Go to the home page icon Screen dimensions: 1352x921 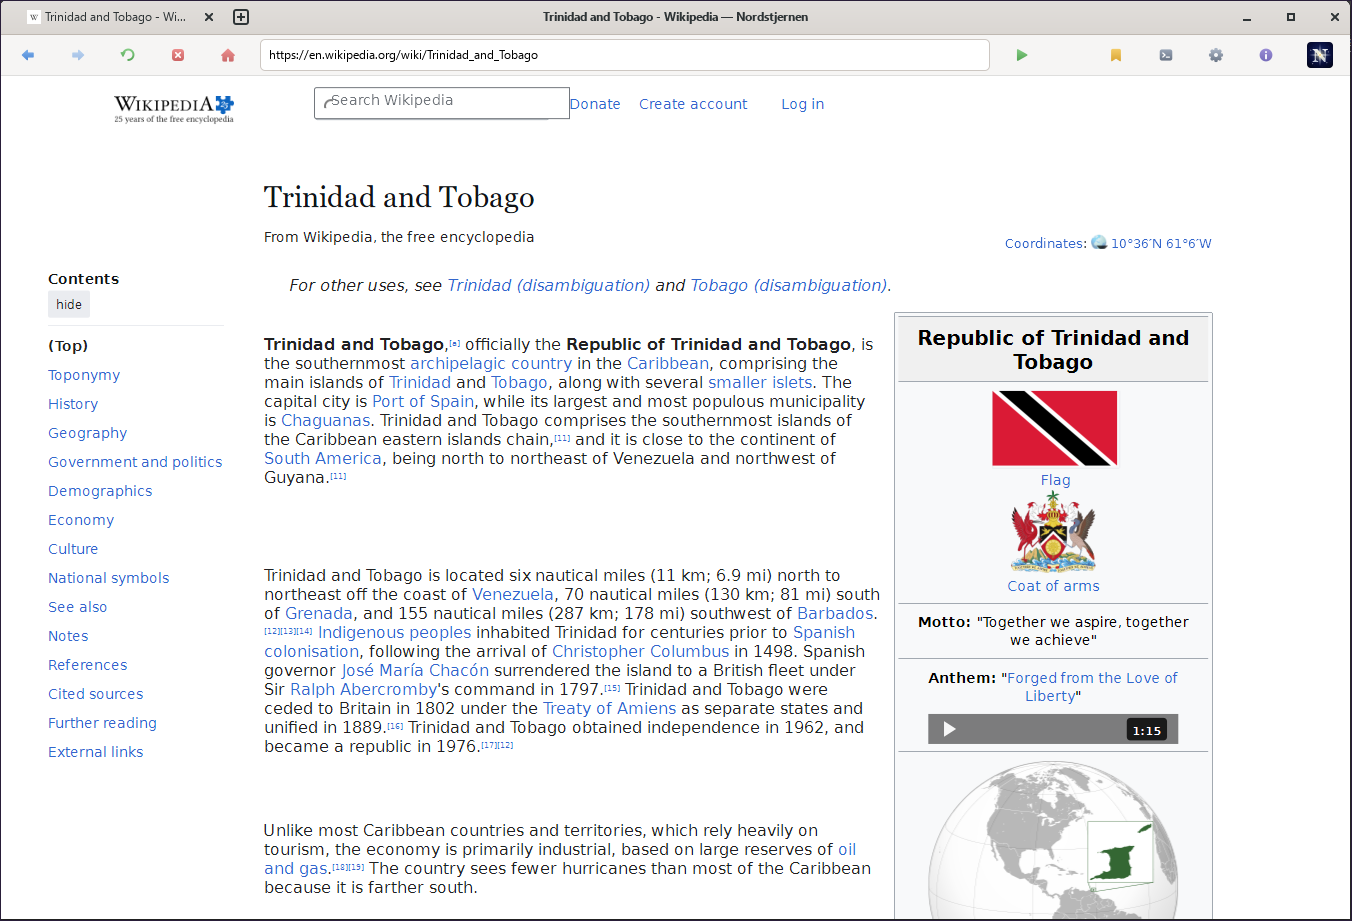228,55
